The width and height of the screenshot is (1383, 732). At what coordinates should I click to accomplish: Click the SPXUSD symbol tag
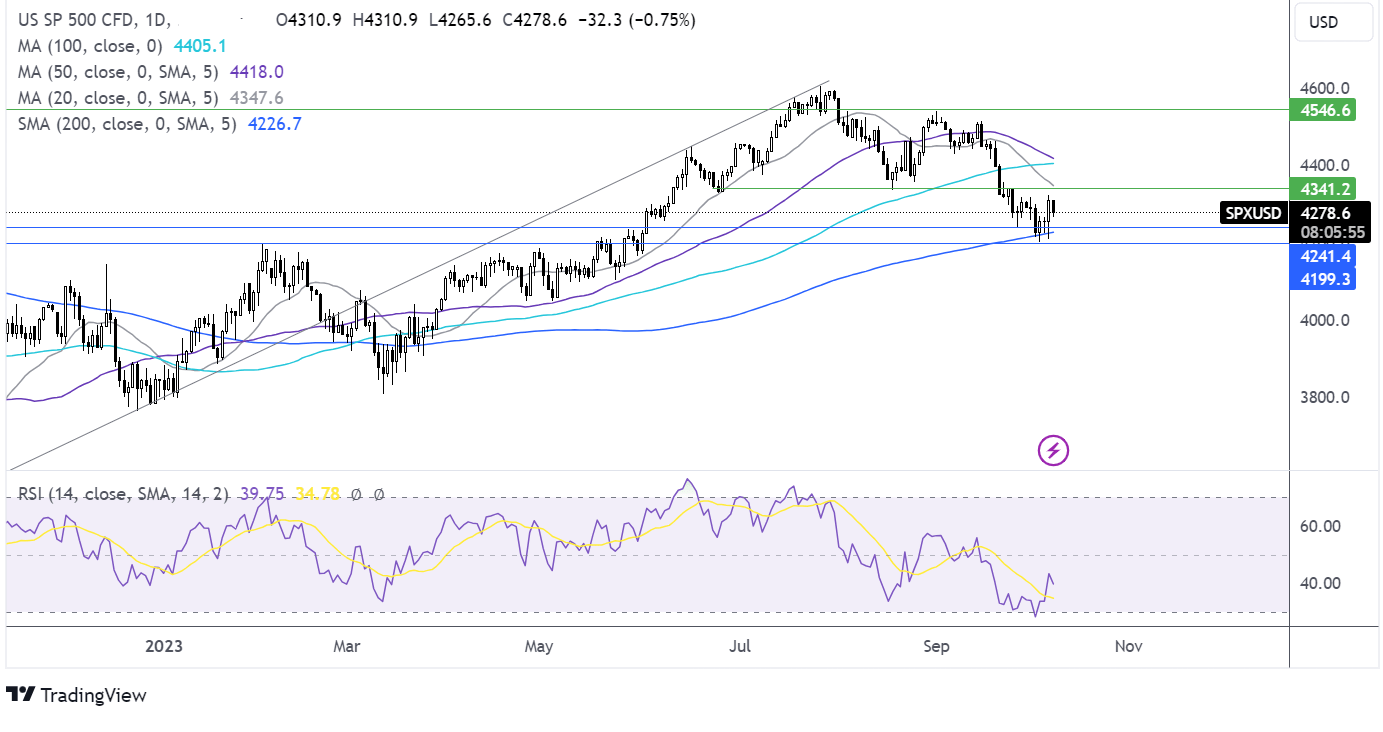tap(1252, 213)
